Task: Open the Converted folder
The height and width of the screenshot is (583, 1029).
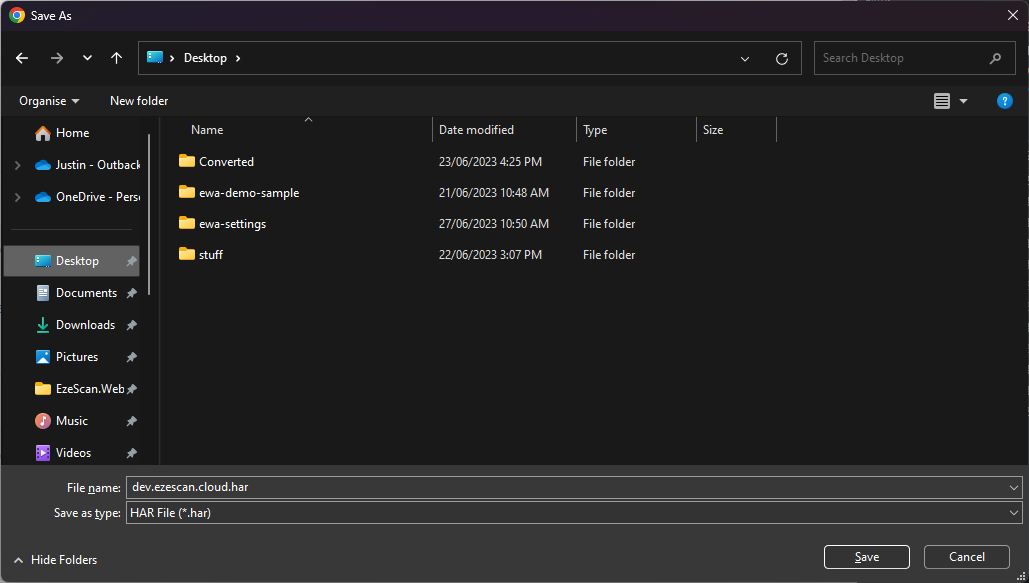Action: (x=226, y=162)
